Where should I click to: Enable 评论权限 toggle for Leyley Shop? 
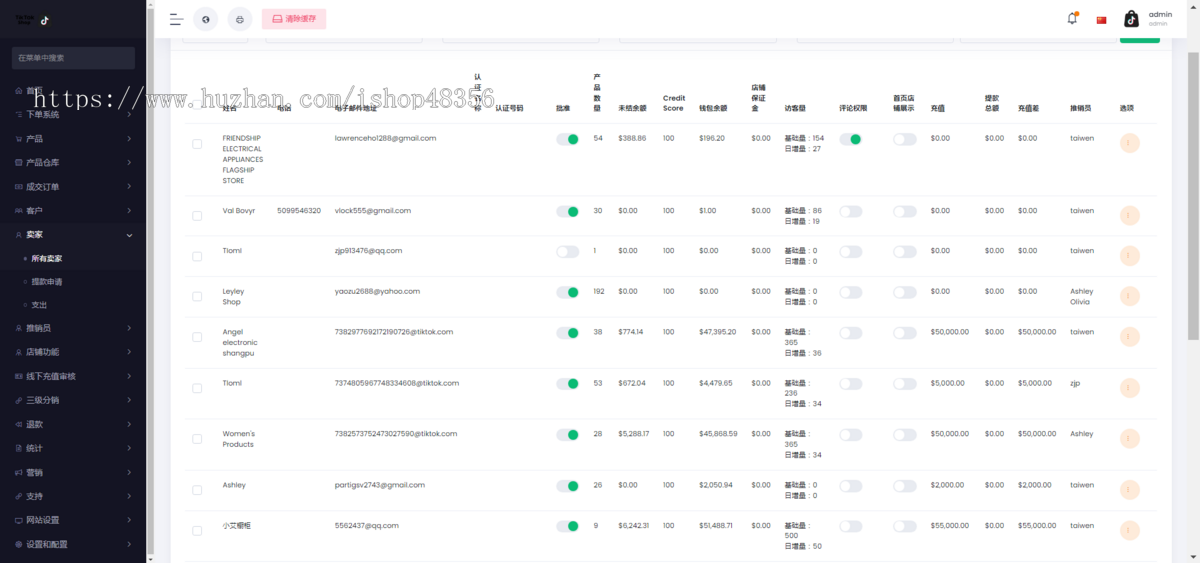point(850,292)
